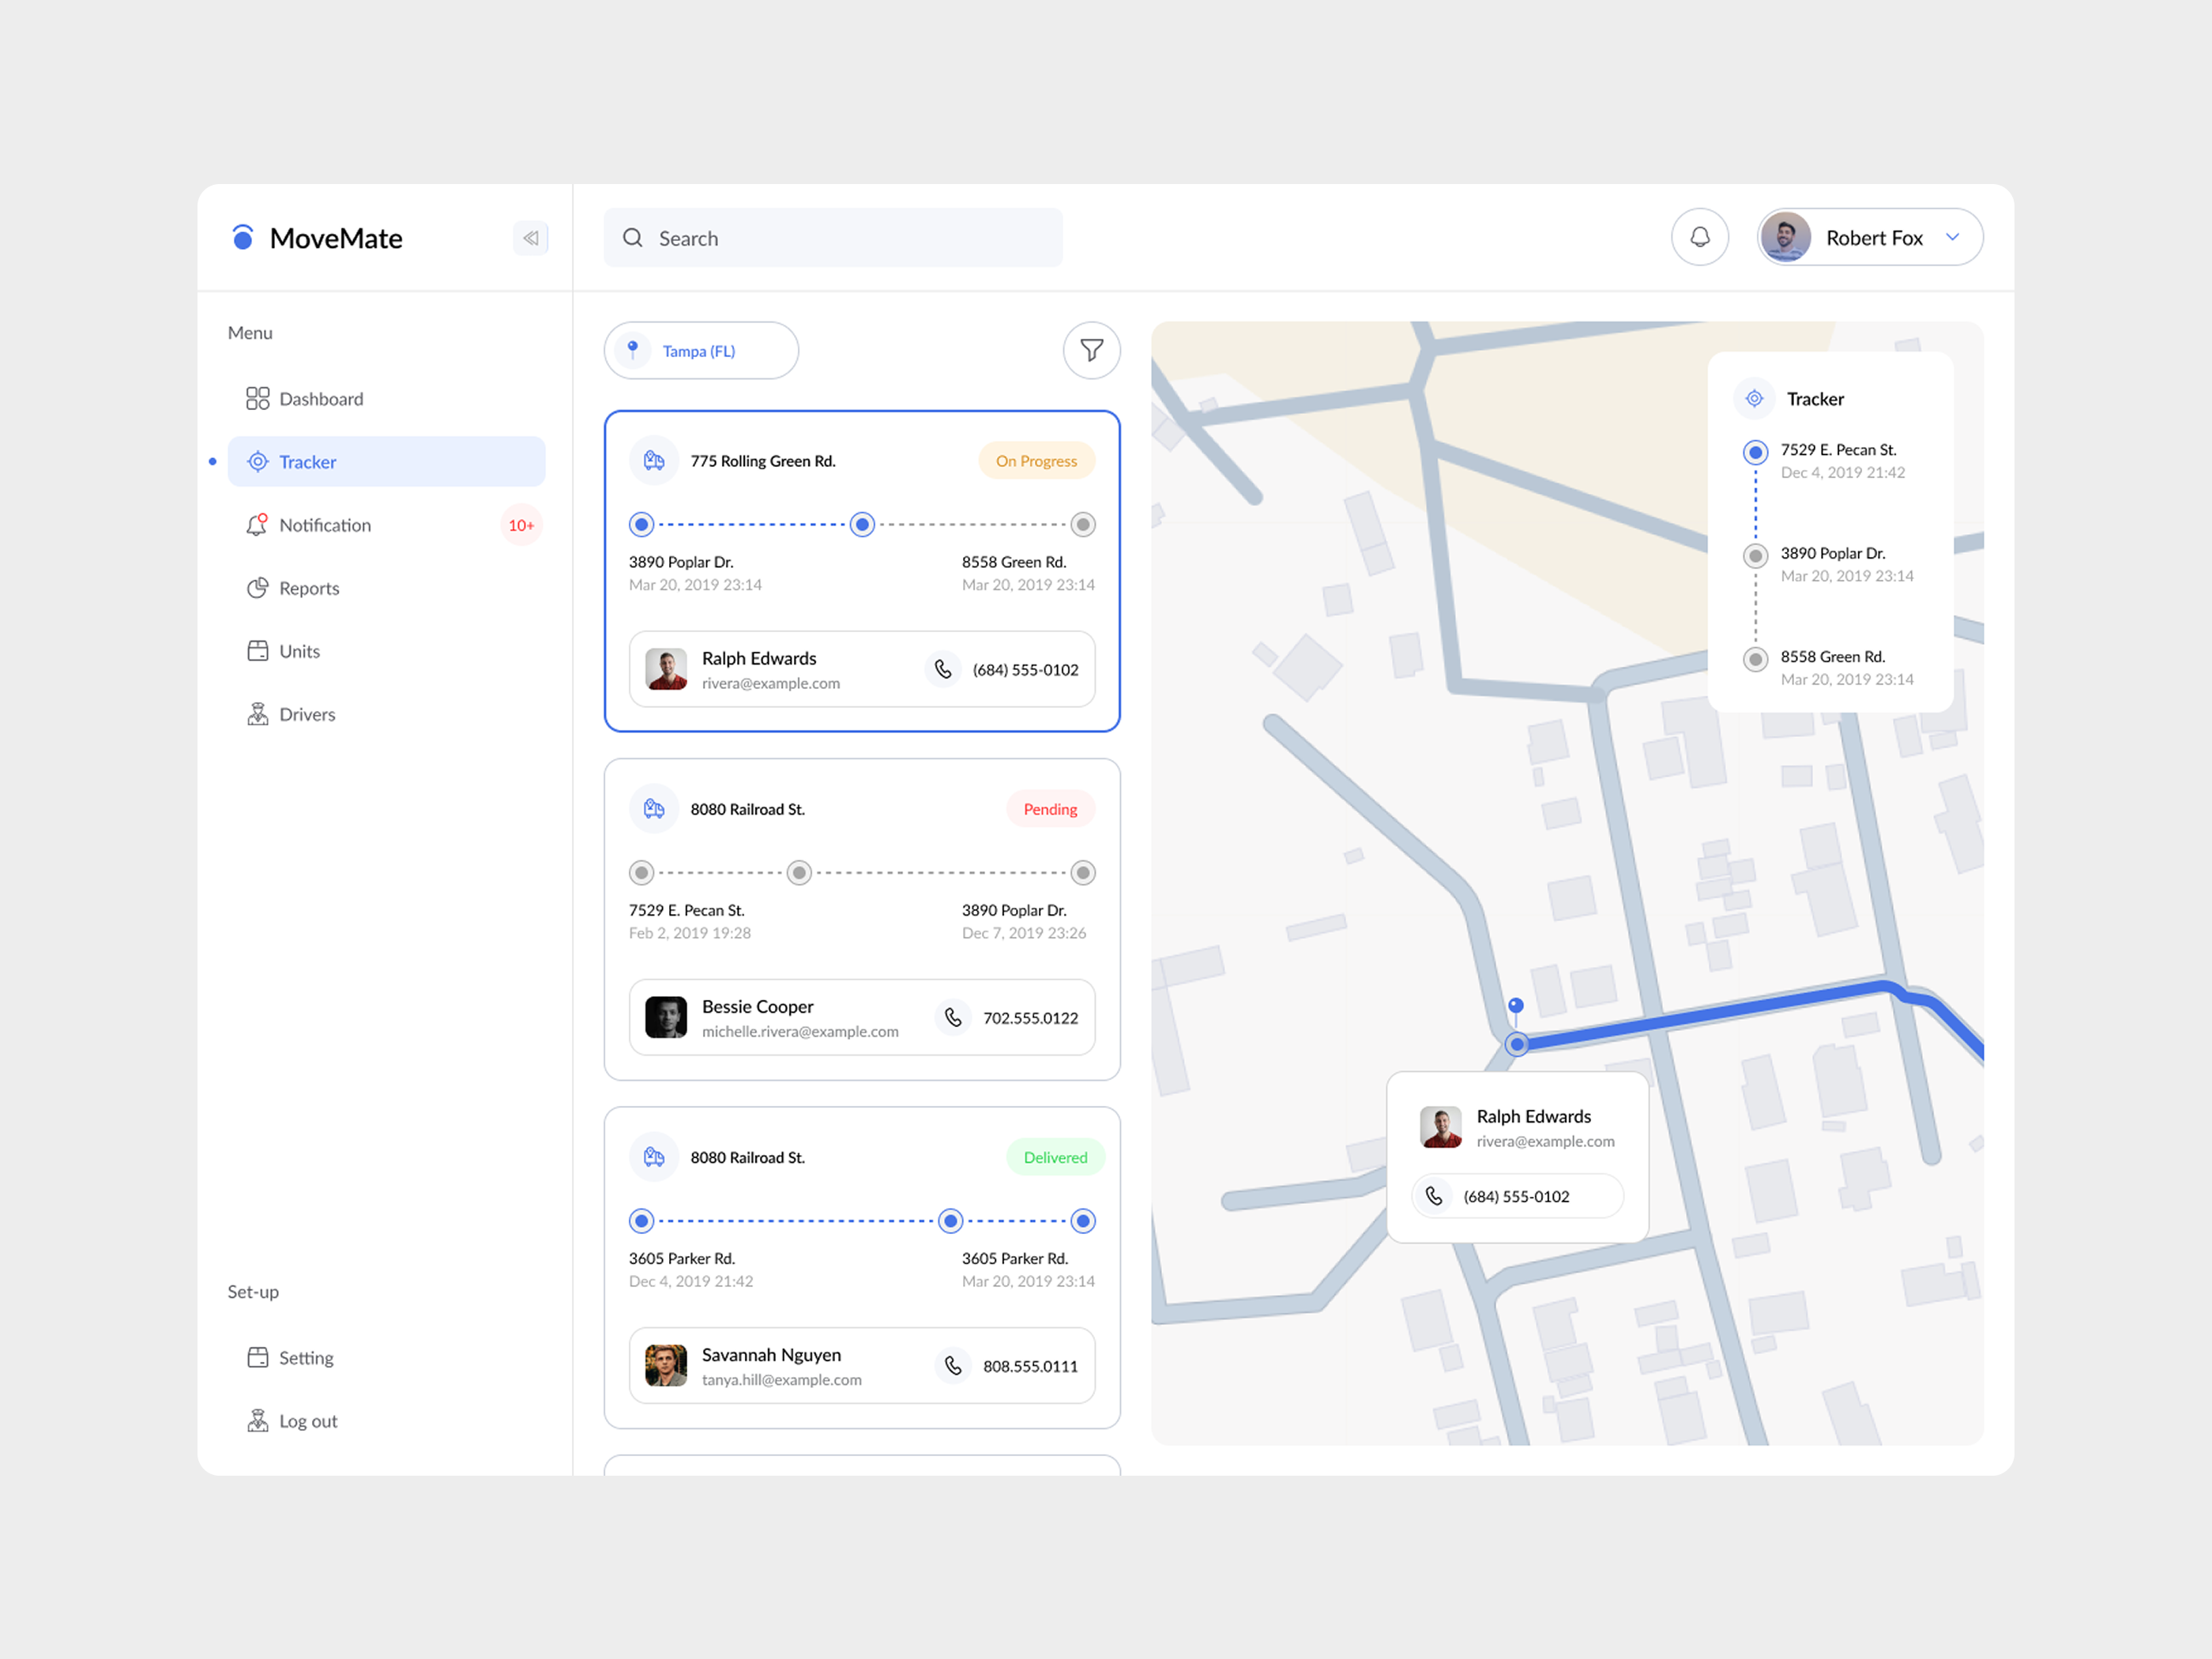Open the Robert Fox account dropdown
The height and width of the screenshot is (1659, 2212).
[x=1868, y=237]
